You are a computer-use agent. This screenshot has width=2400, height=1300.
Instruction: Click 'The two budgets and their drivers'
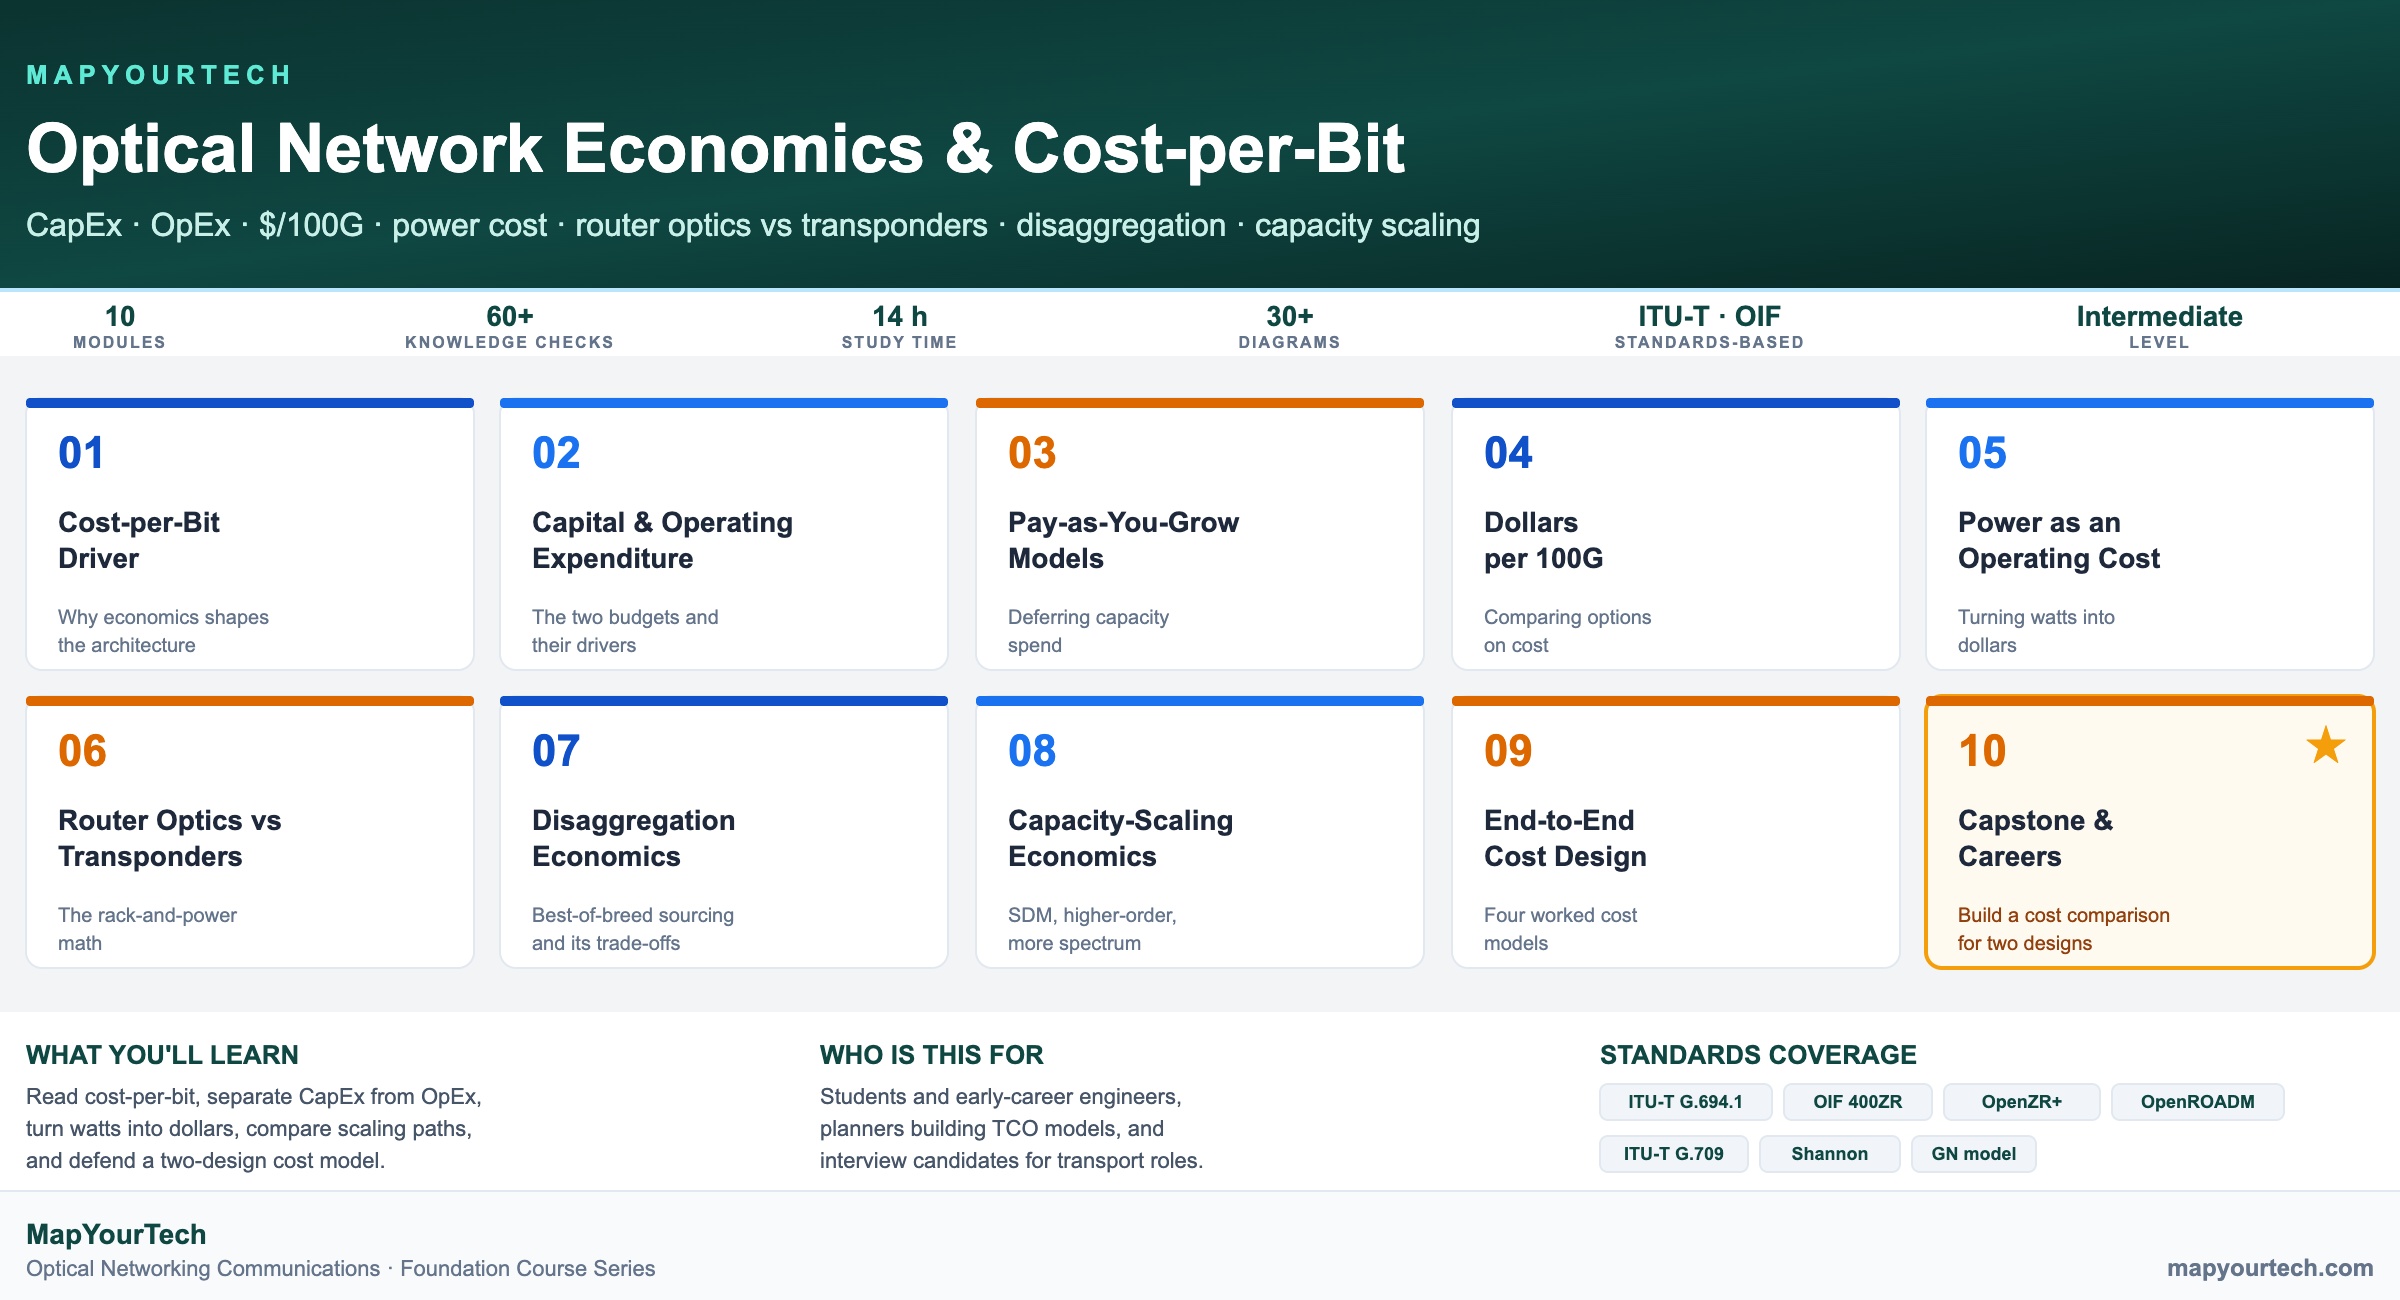coord(625,631)
